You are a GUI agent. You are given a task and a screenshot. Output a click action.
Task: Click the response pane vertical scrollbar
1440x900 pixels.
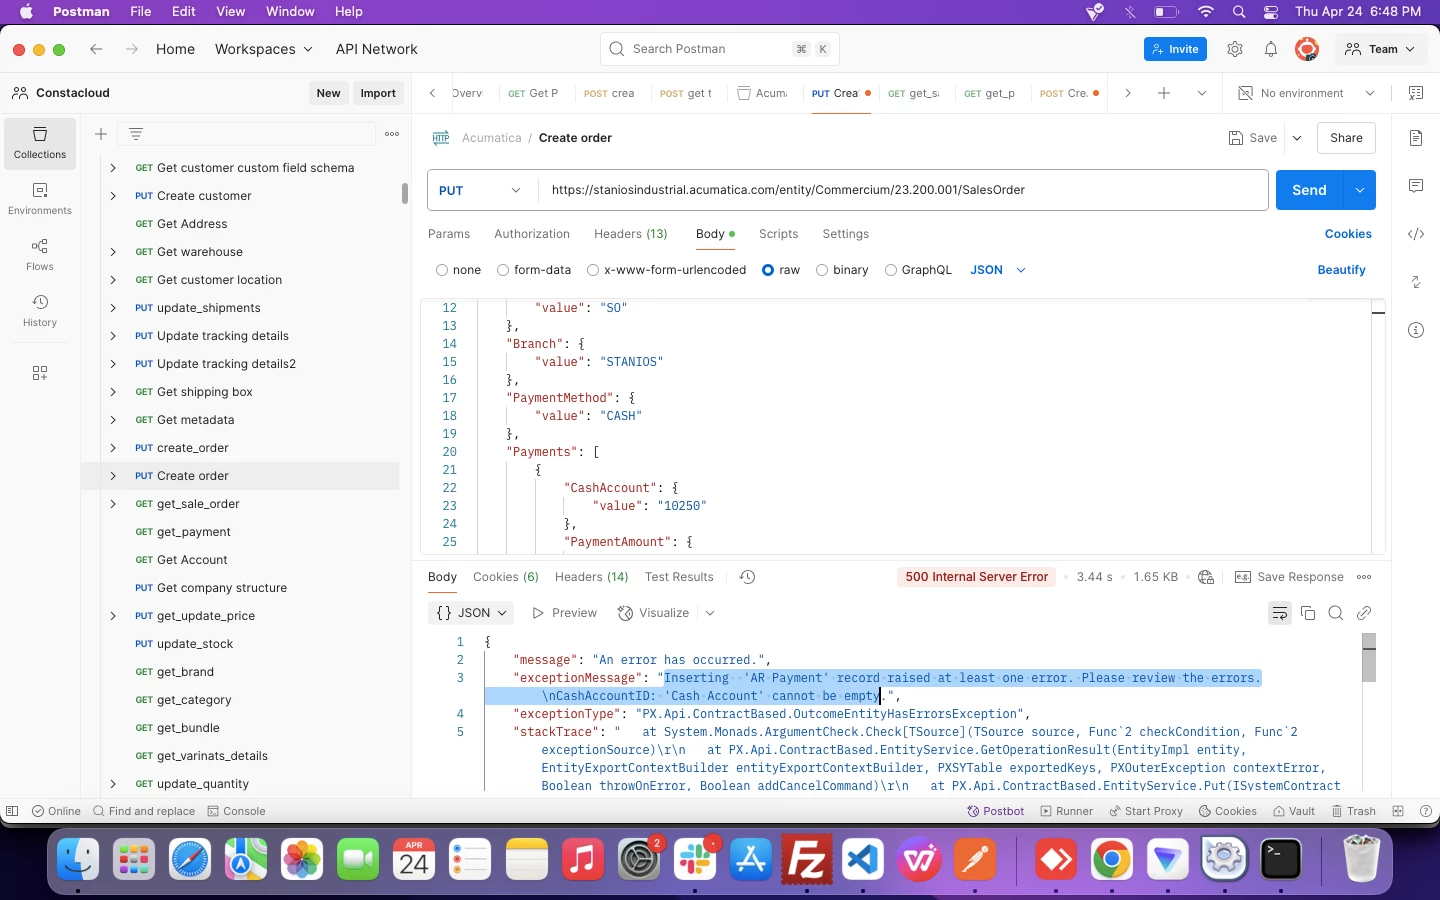pos(1369,658)
